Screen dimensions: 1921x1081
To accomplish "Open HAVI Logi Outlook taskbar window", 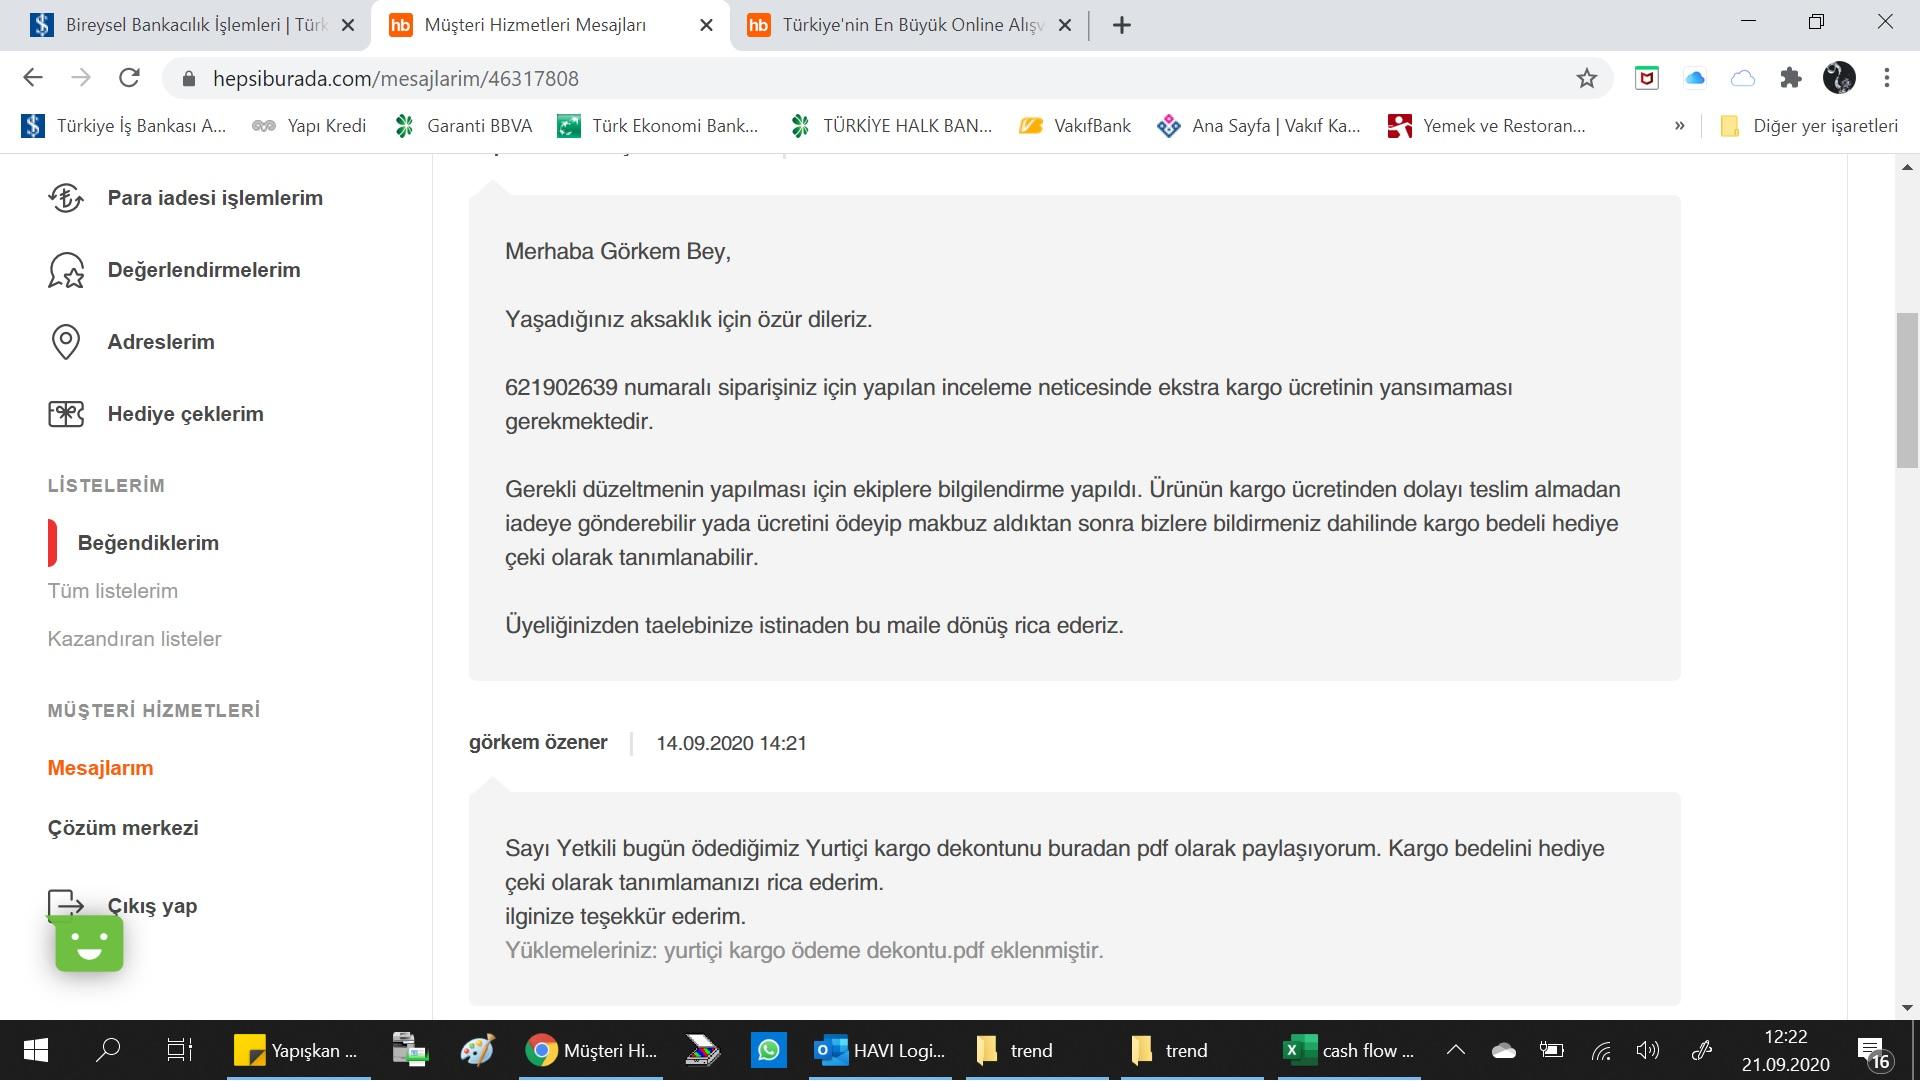I will click(x=881, y=1050).
